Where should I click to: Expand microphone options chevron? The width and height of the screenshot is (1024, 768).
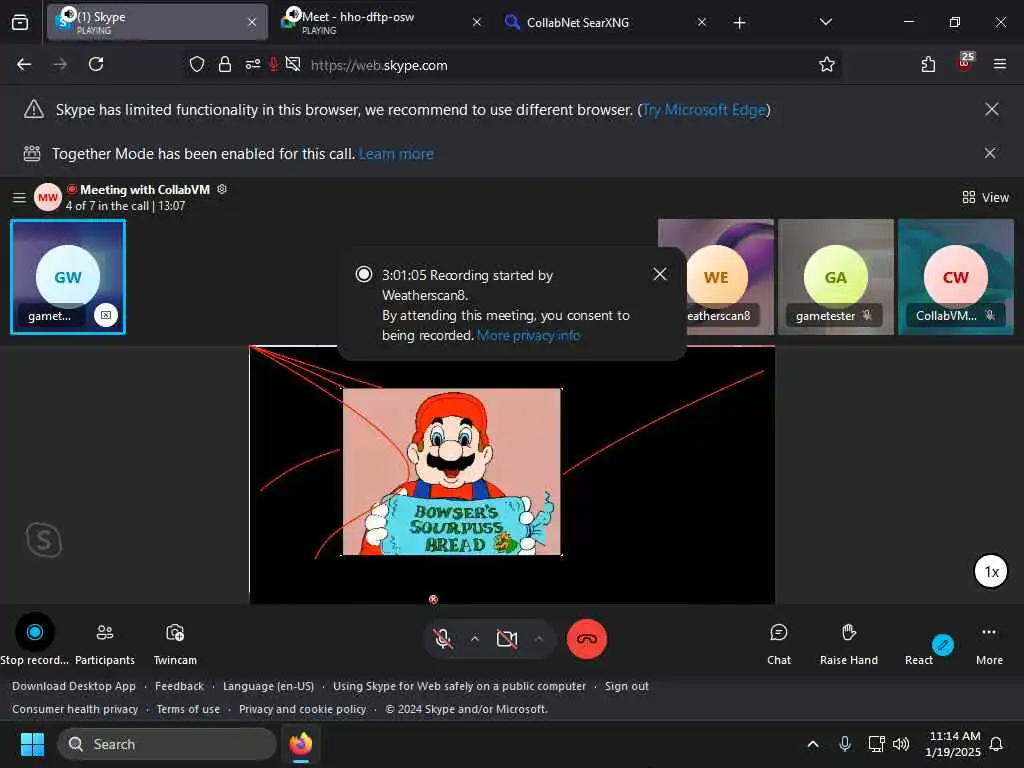point(475,639)
